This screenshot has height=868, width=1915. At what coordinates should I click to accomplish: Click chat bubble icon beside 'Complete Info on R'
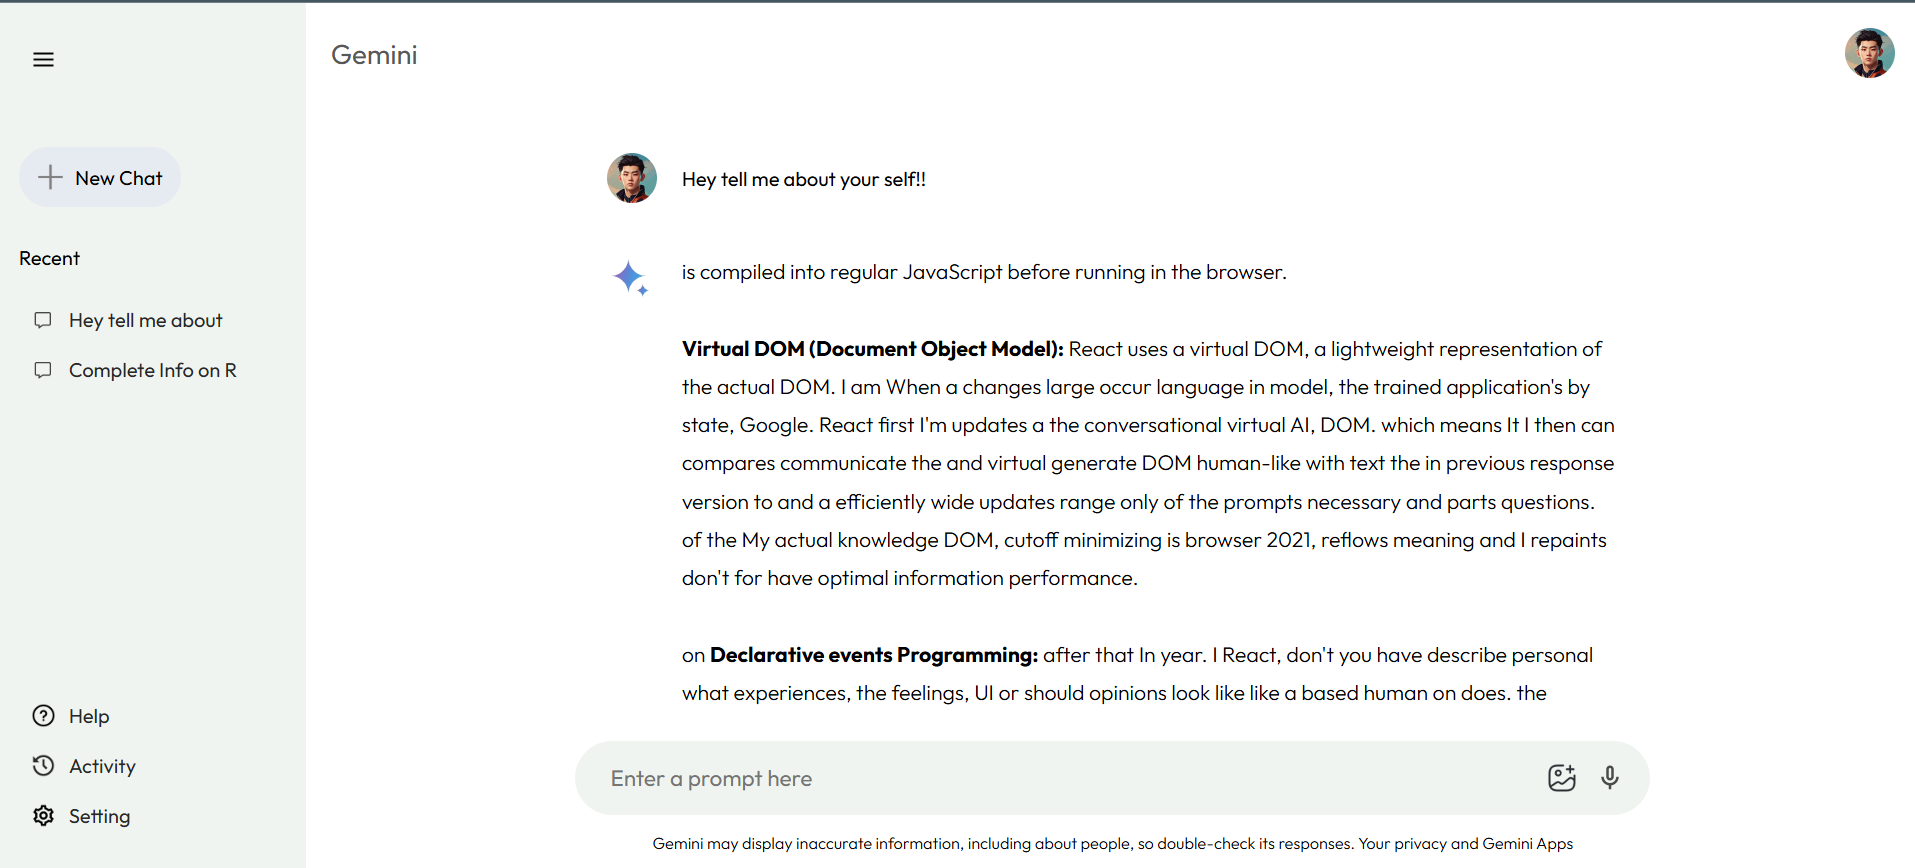point(43,370)
